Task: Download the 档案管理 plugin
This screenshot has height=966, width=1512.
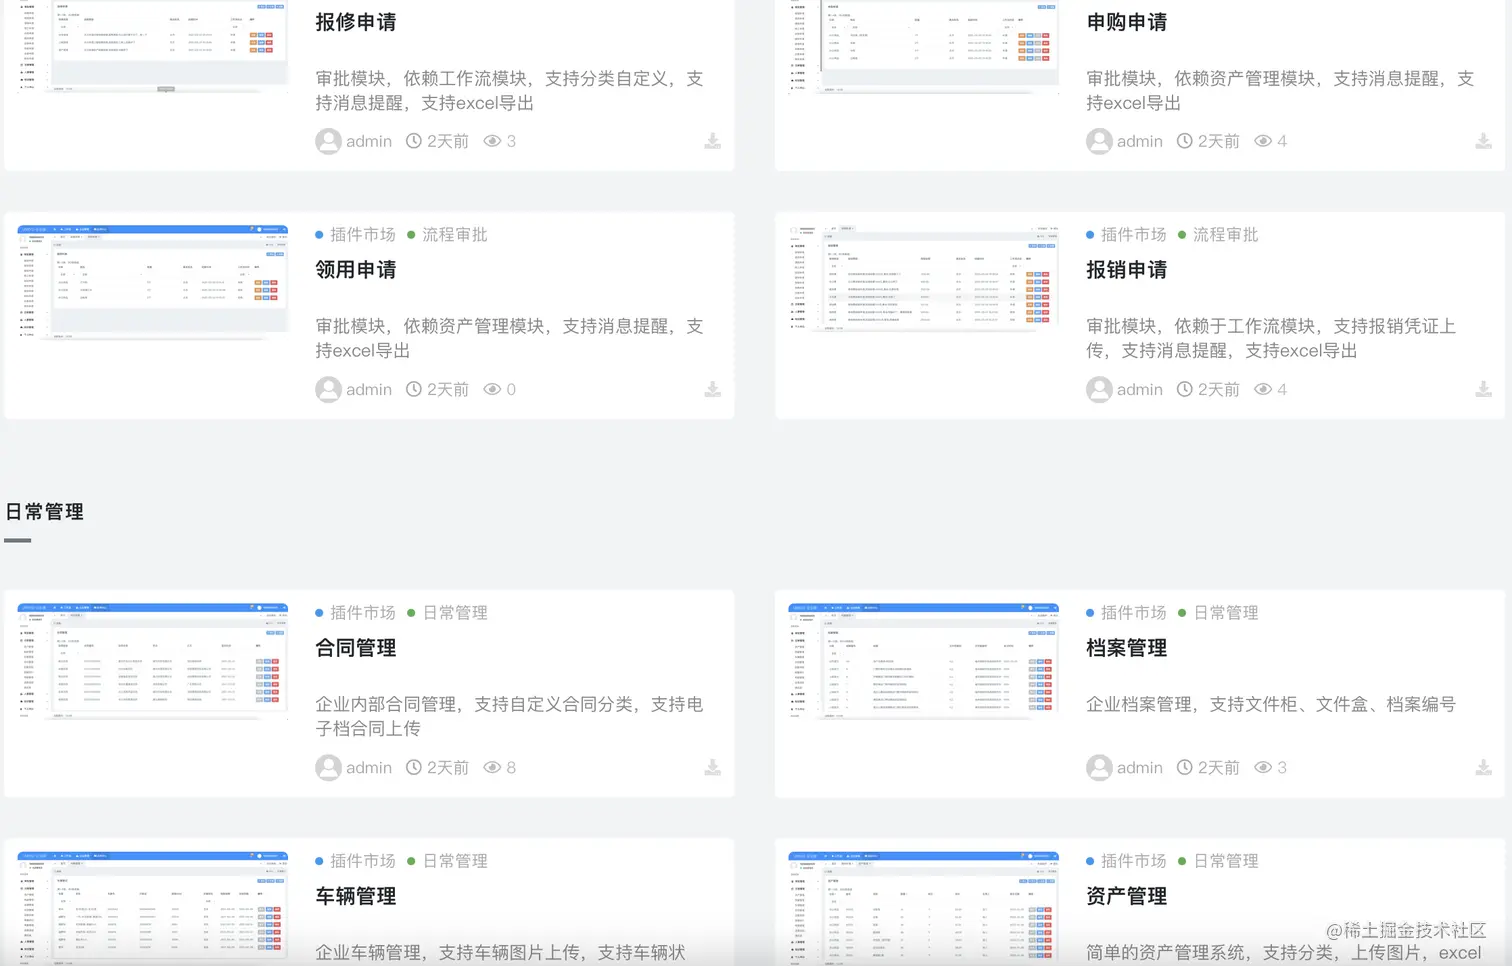Action: click(x=1483, y=767)
